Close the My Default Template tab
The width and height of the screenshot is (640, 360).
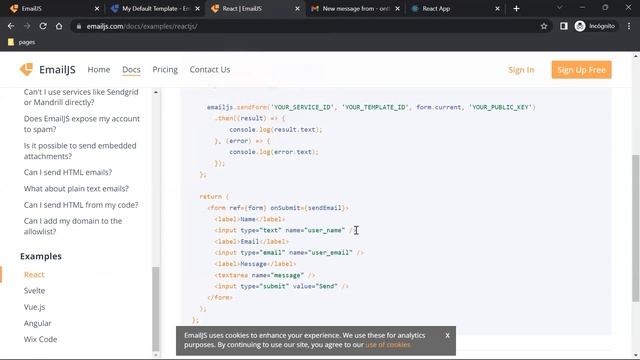(198, 9)
